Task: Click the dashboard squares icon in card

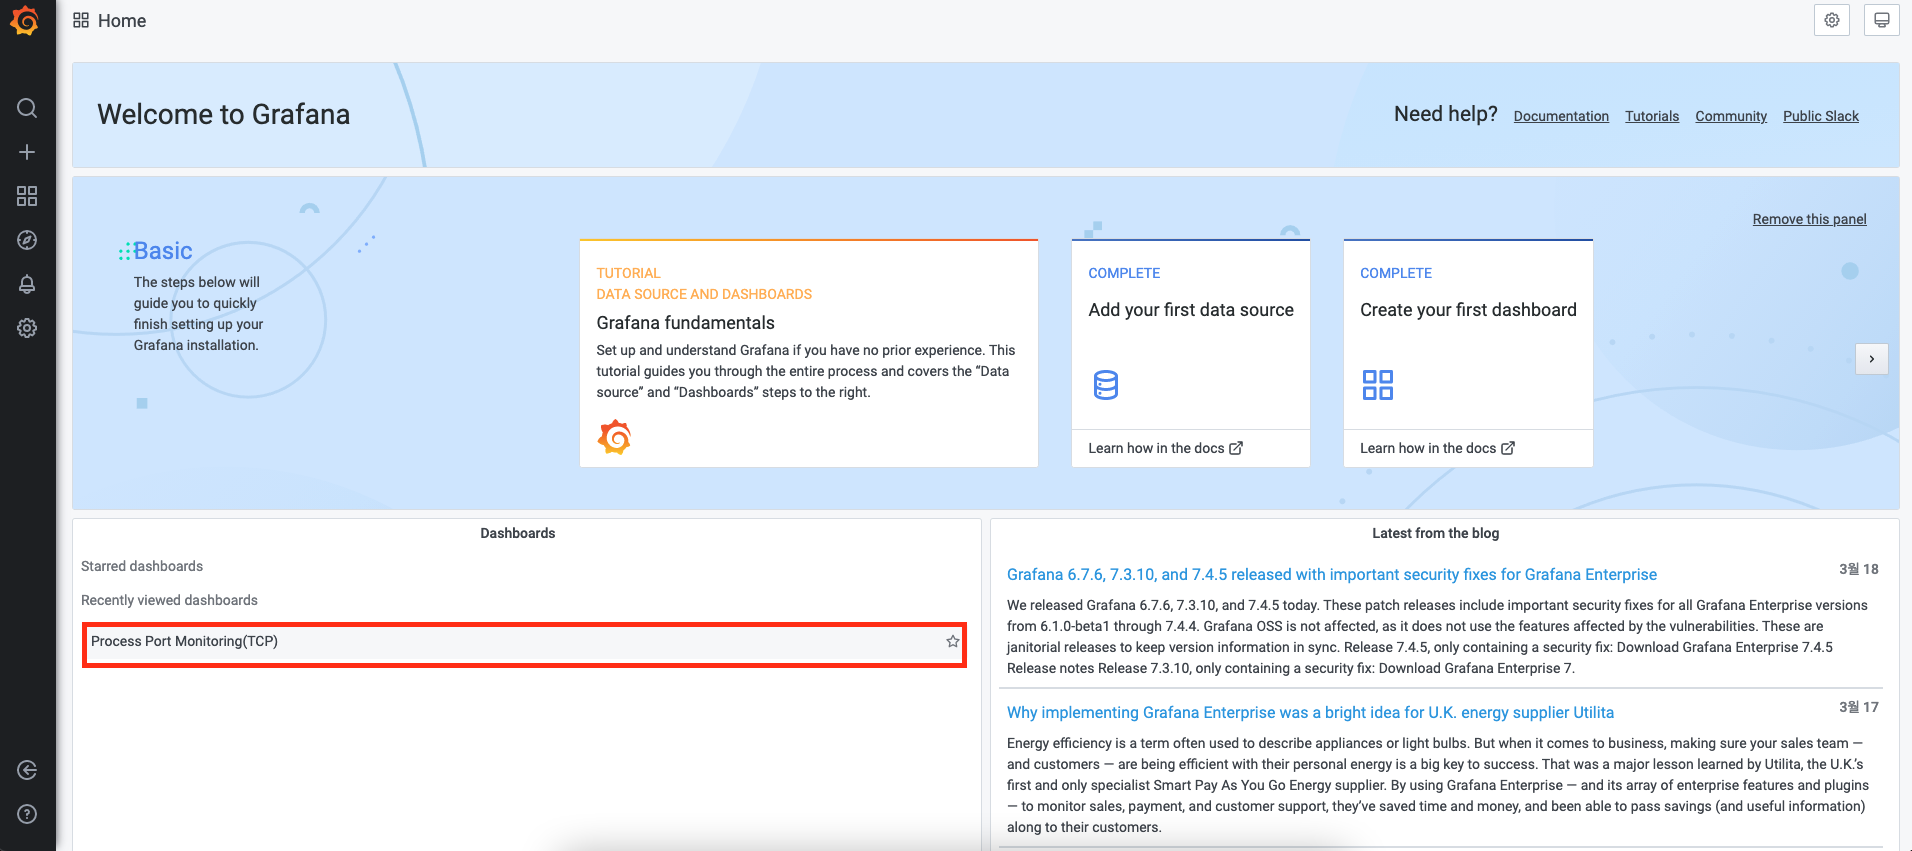Action: click(x=1378, y=385)
